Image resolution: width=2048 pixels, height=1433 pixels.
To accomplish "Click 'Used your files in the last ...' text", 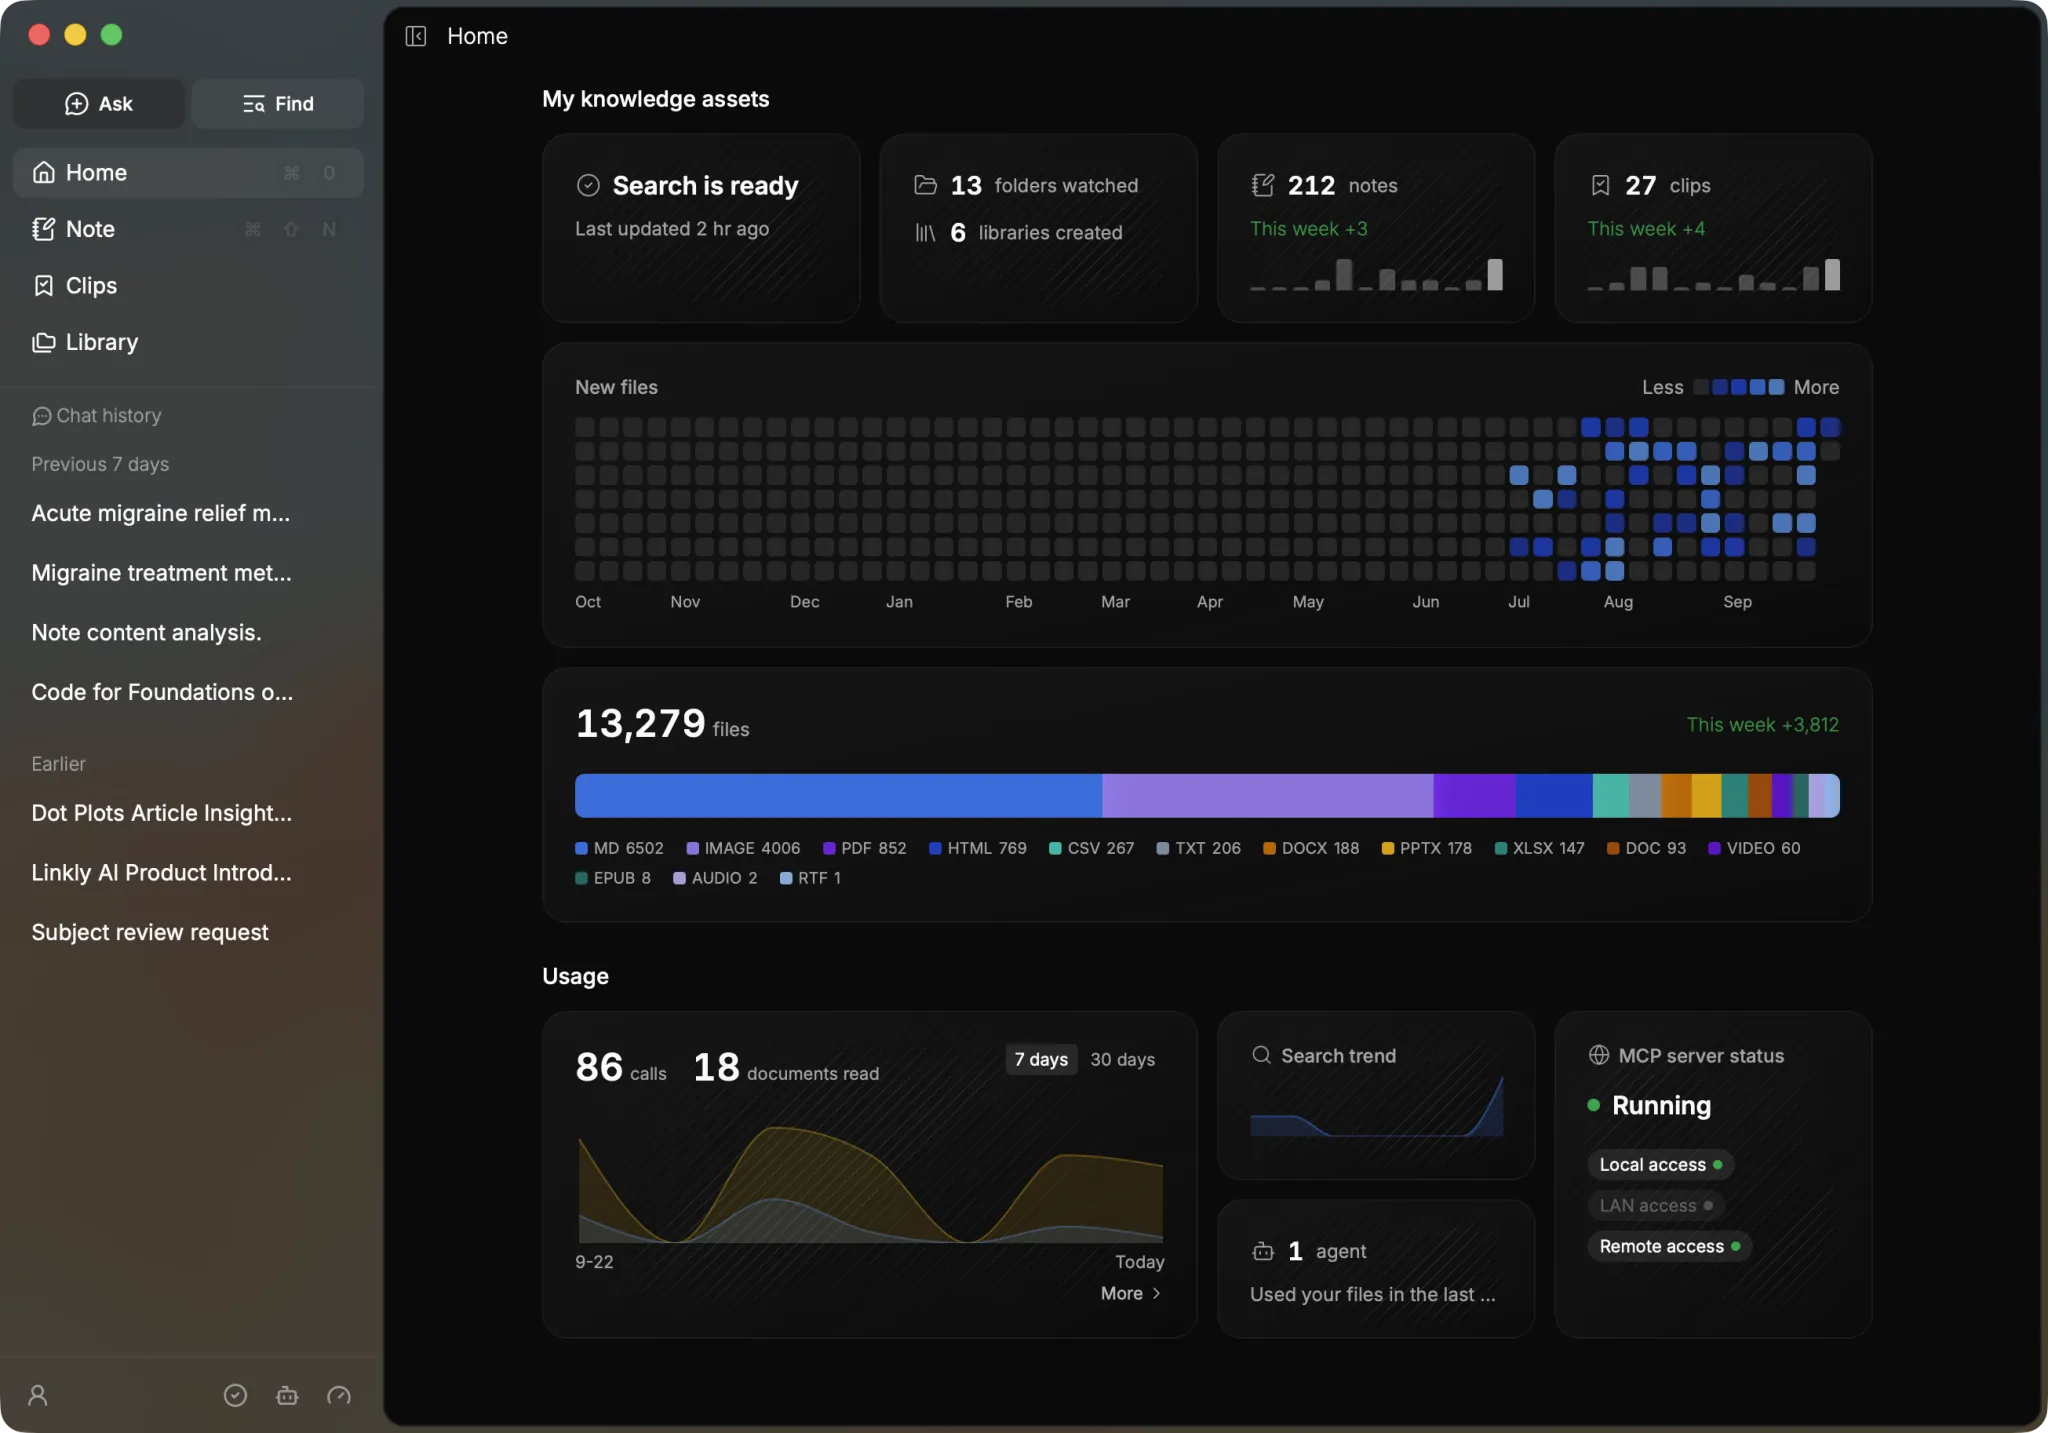I will click(1372, 1294).
